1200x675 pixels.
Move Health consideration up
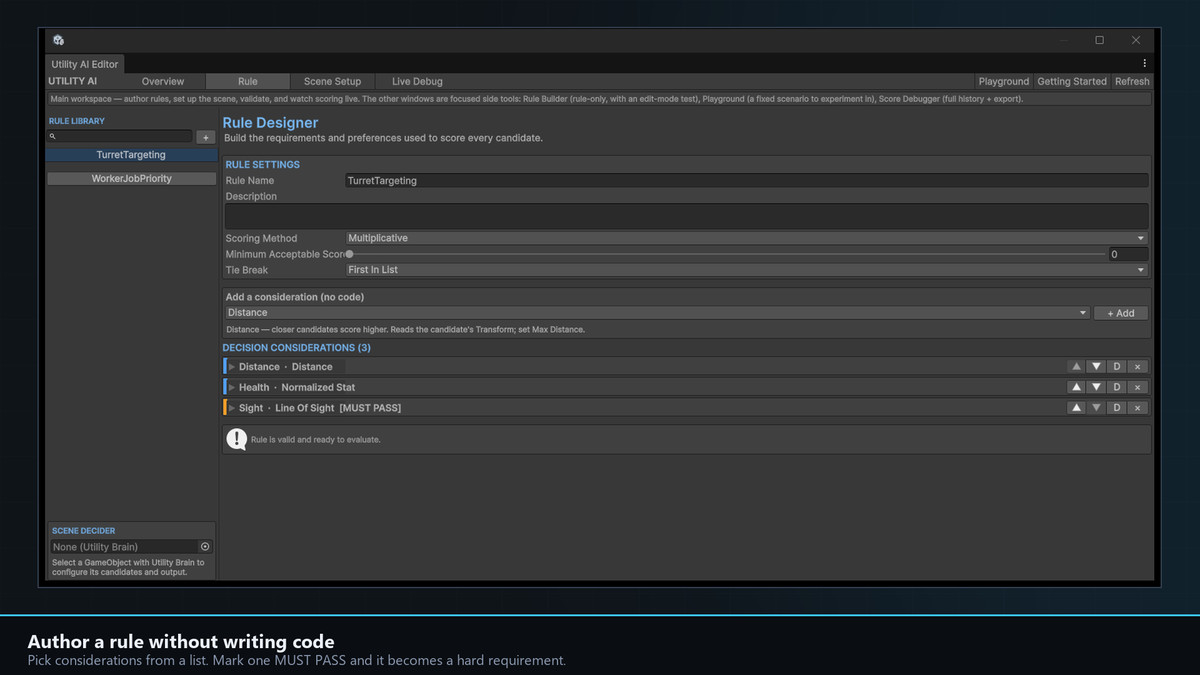[1076, 387]
